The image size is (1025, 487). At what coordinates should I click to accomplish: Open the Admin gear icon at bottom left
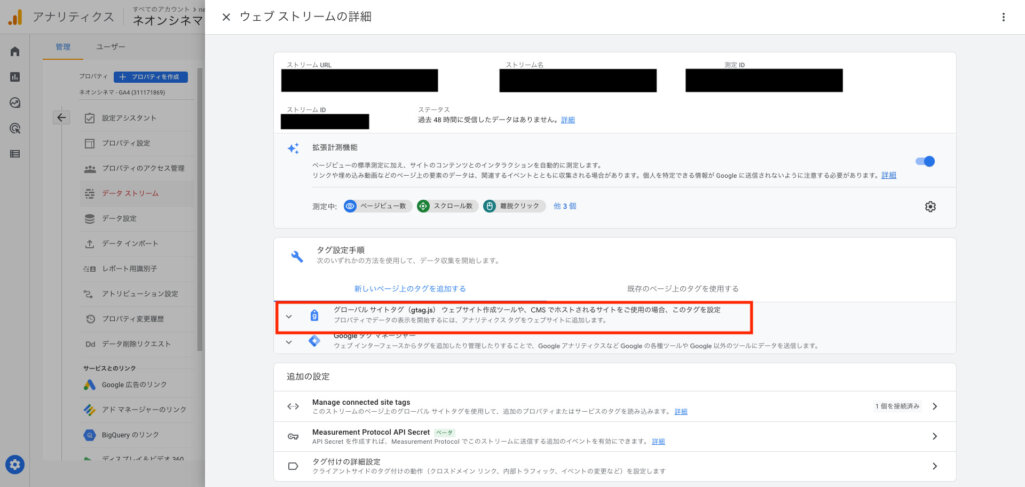[x=16, y=465]
